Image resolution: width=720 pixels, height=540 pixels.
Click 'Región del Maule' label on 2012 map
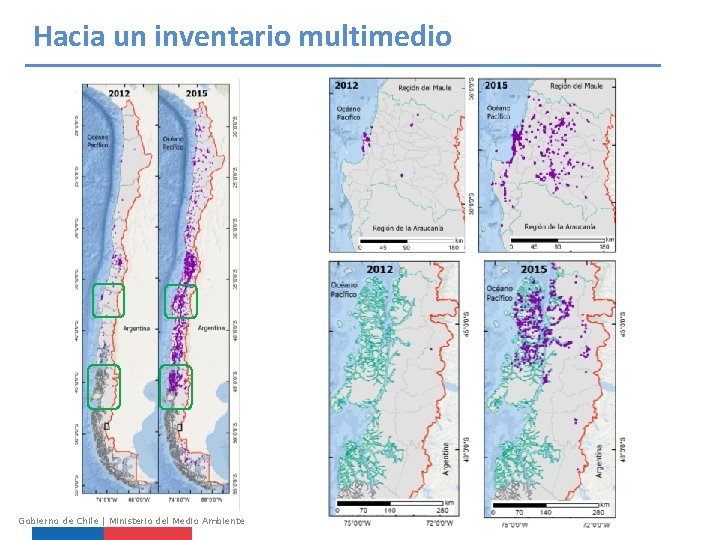[425, 88]
